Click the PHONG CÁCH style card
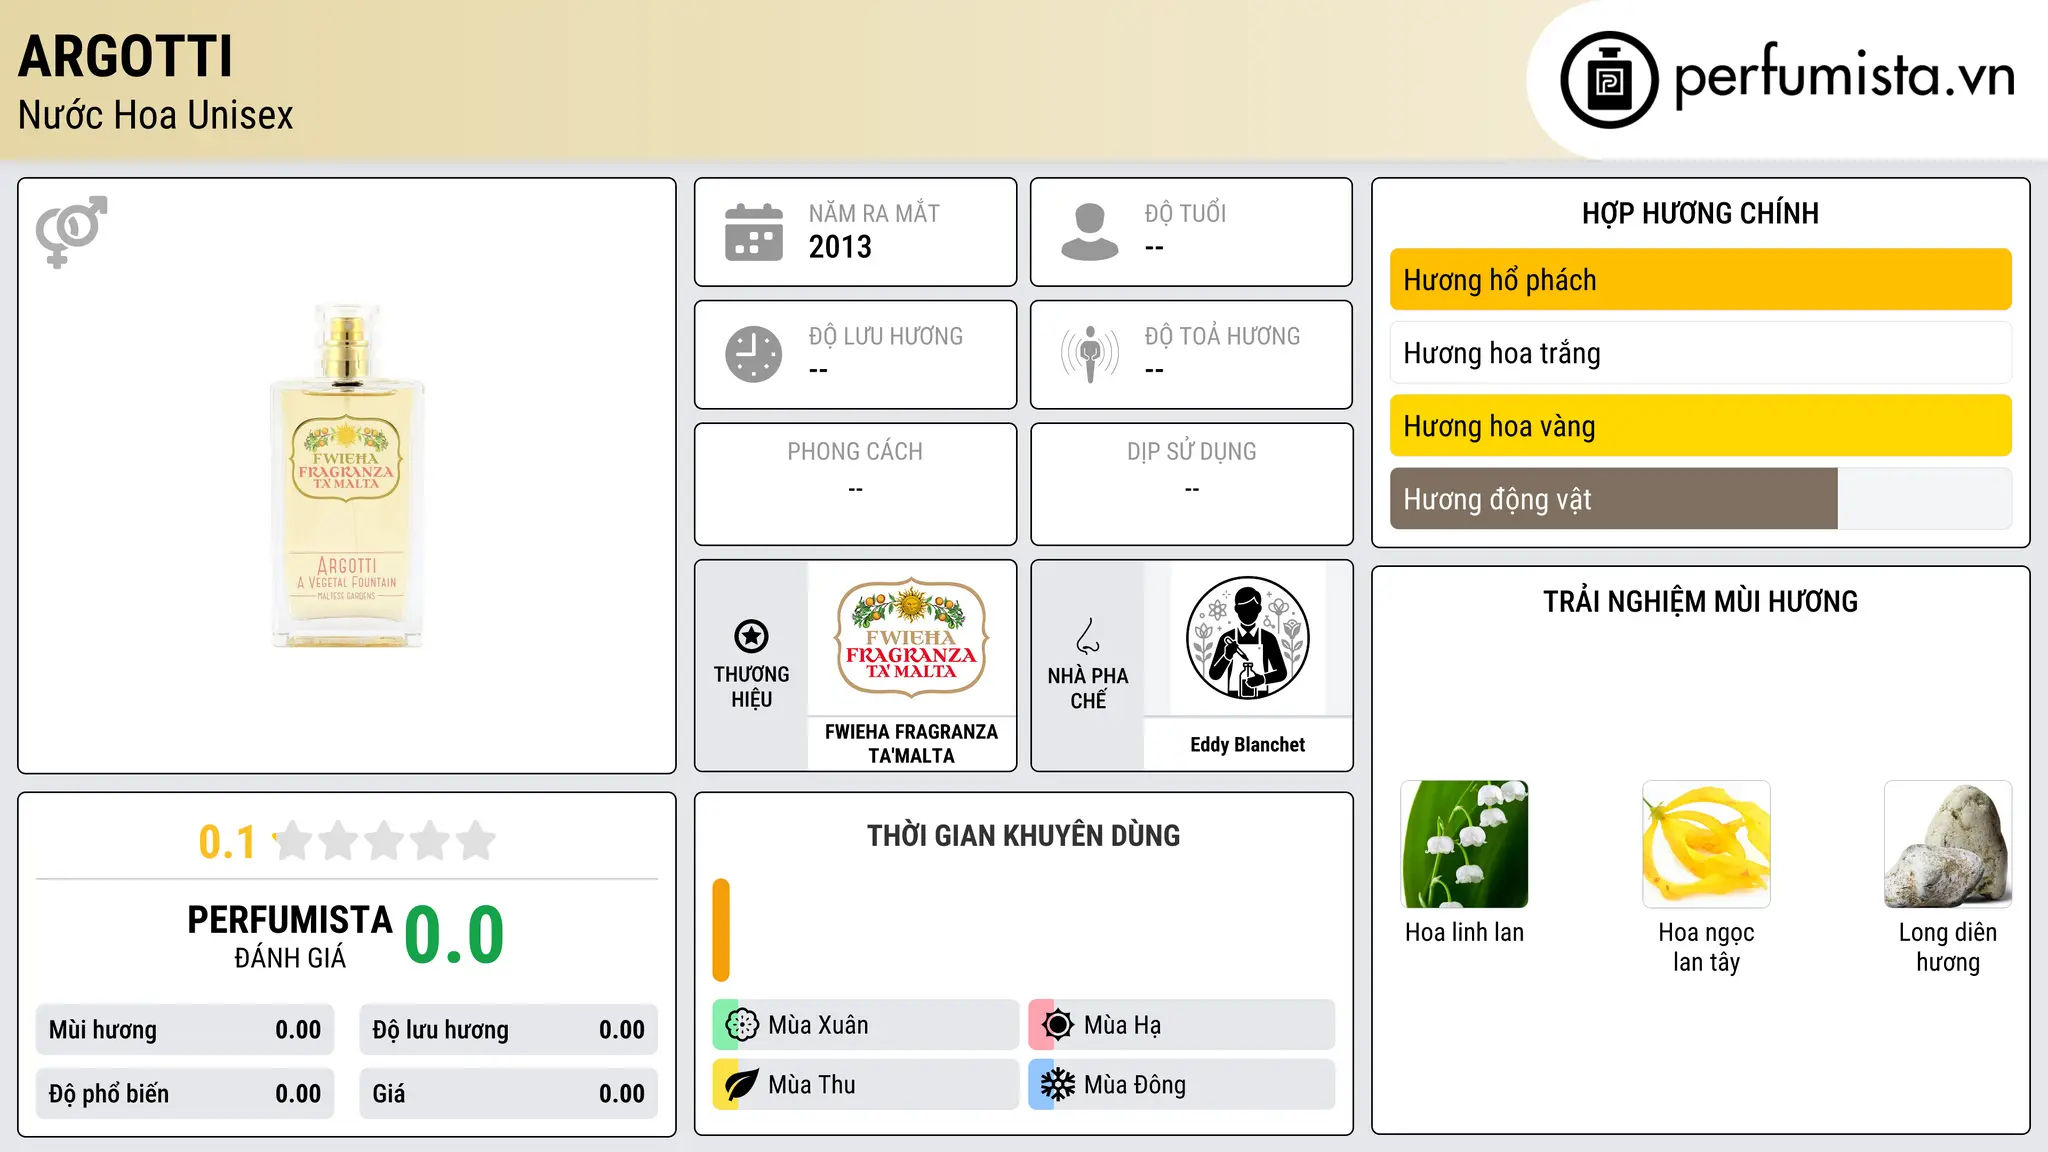 855,484
